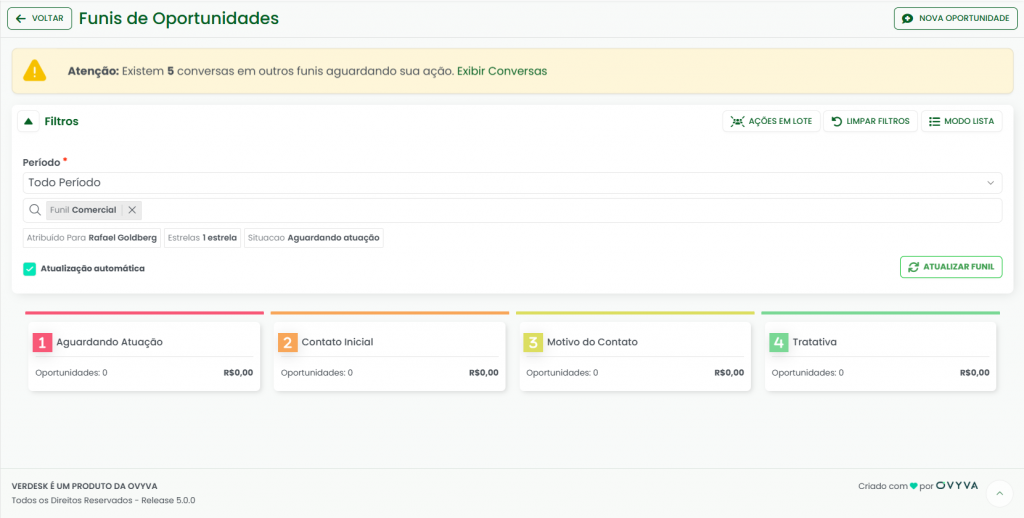Click the orange number 2 stage badge
1024x518 pixels.
287,342
